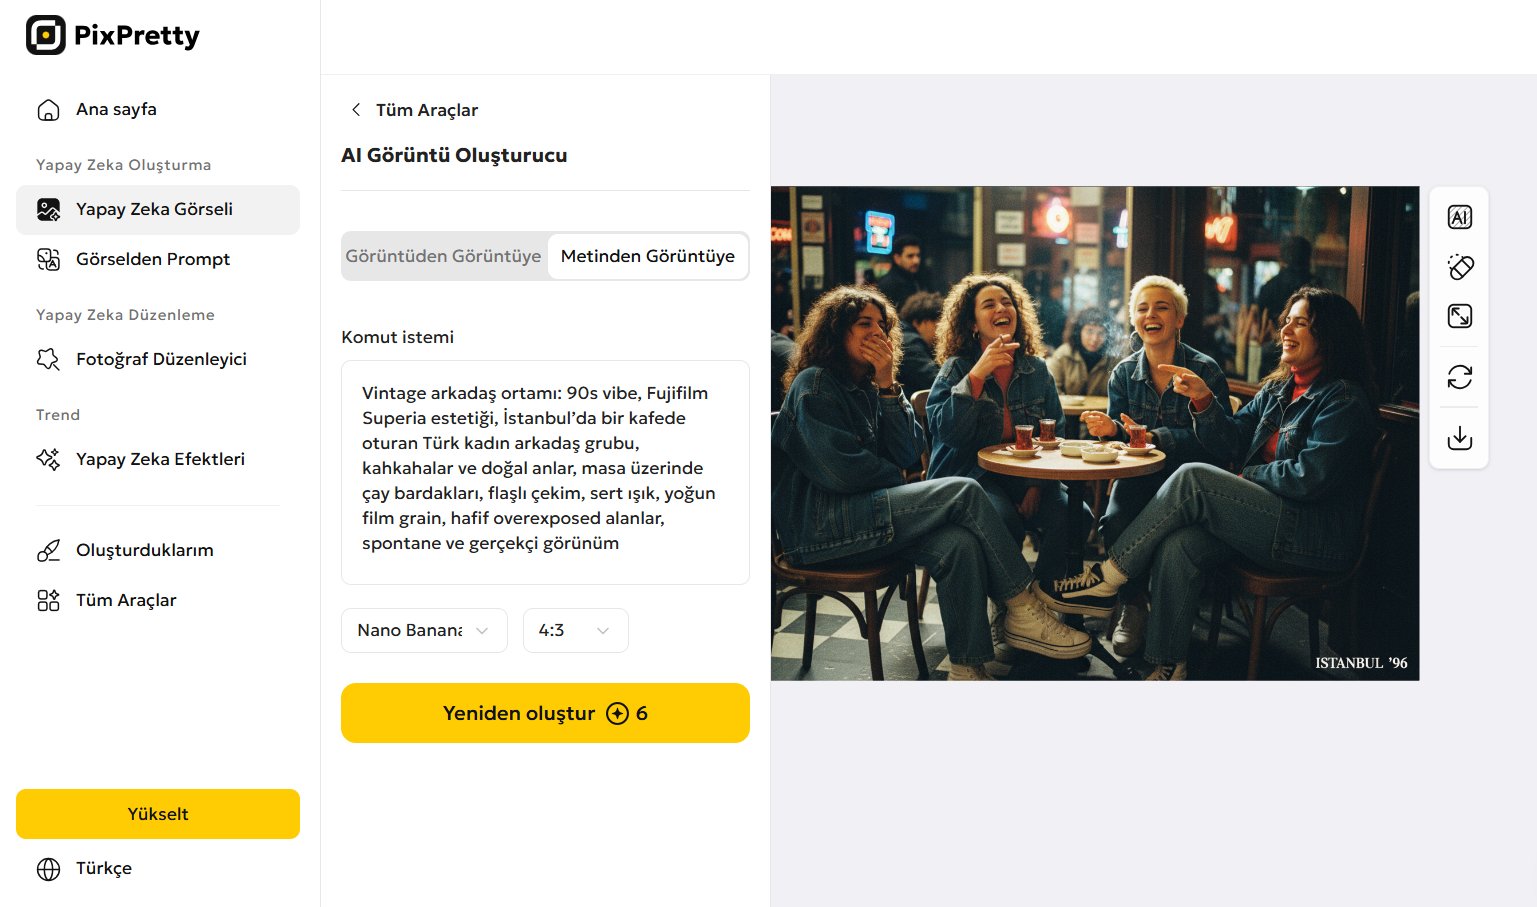This screenshot has width=1537, height=907.
Task: Select the eraser tool icon
Action: click(1459, 267)
